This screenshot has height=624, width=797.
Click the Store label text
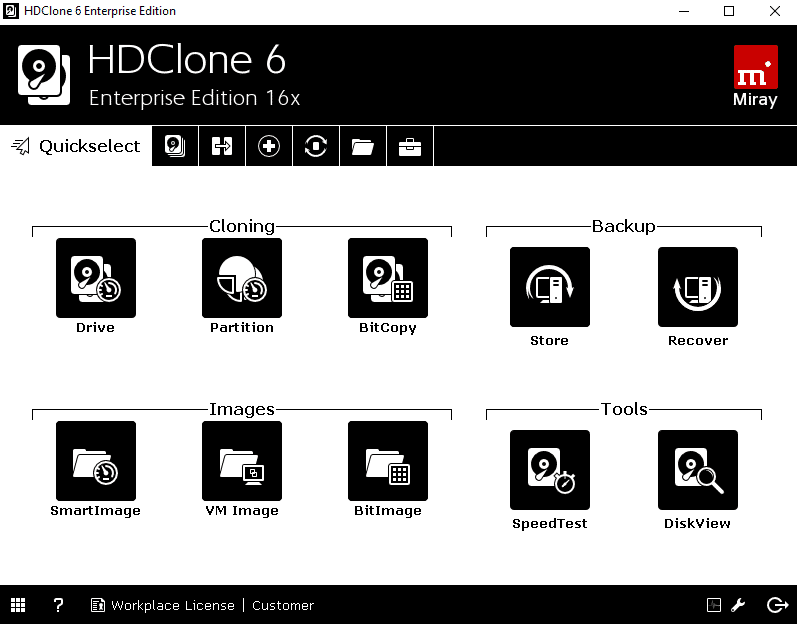coord(549,340)
